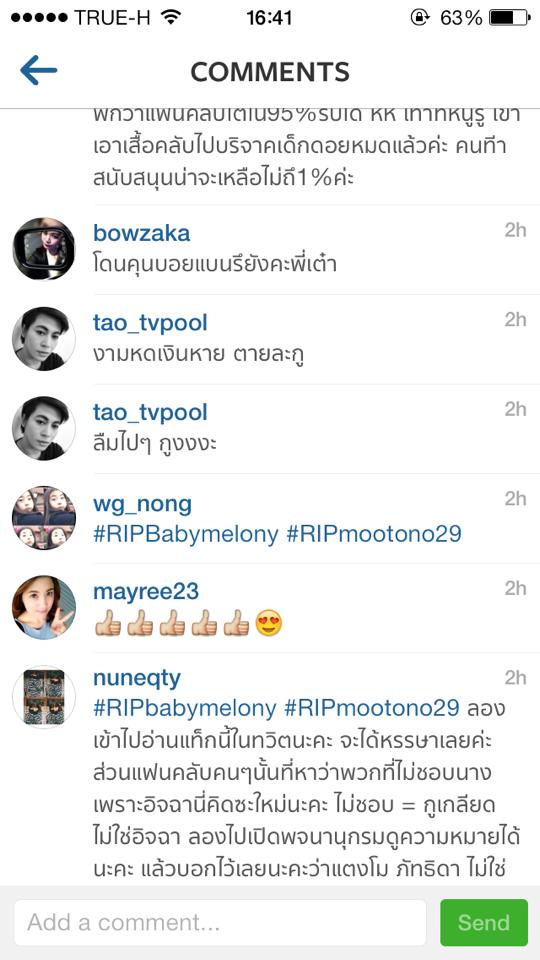Open wg_nong's avatar
The image size is (540, 960).
[x=43, y=518]
